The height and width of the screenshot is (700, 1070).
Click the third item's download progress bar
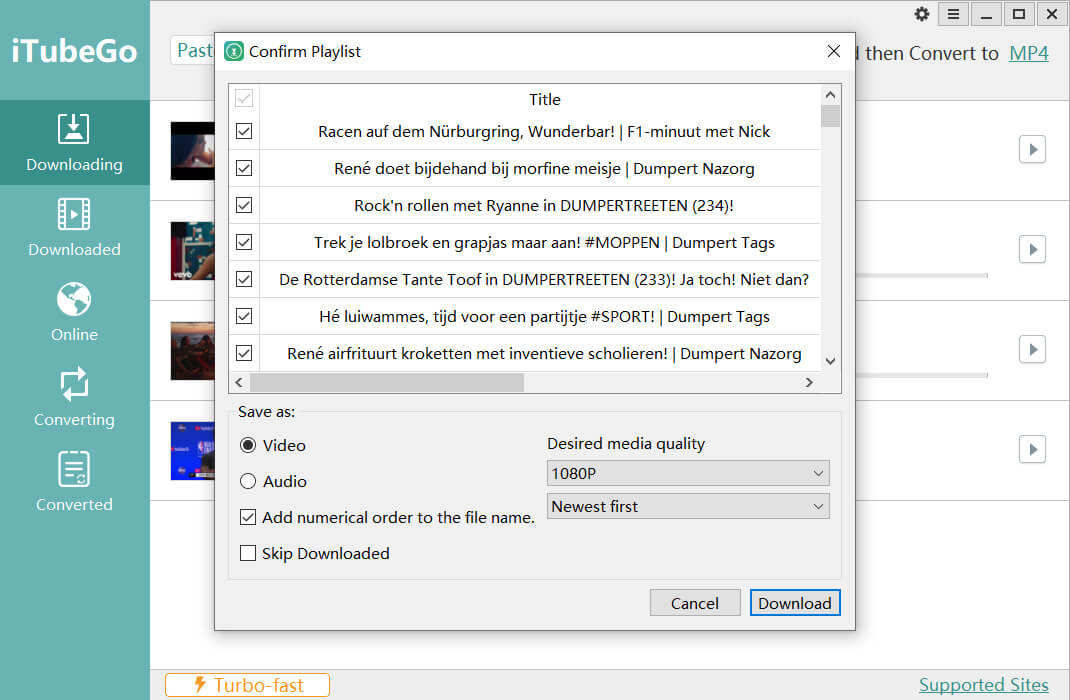click(x=921, y=375)
